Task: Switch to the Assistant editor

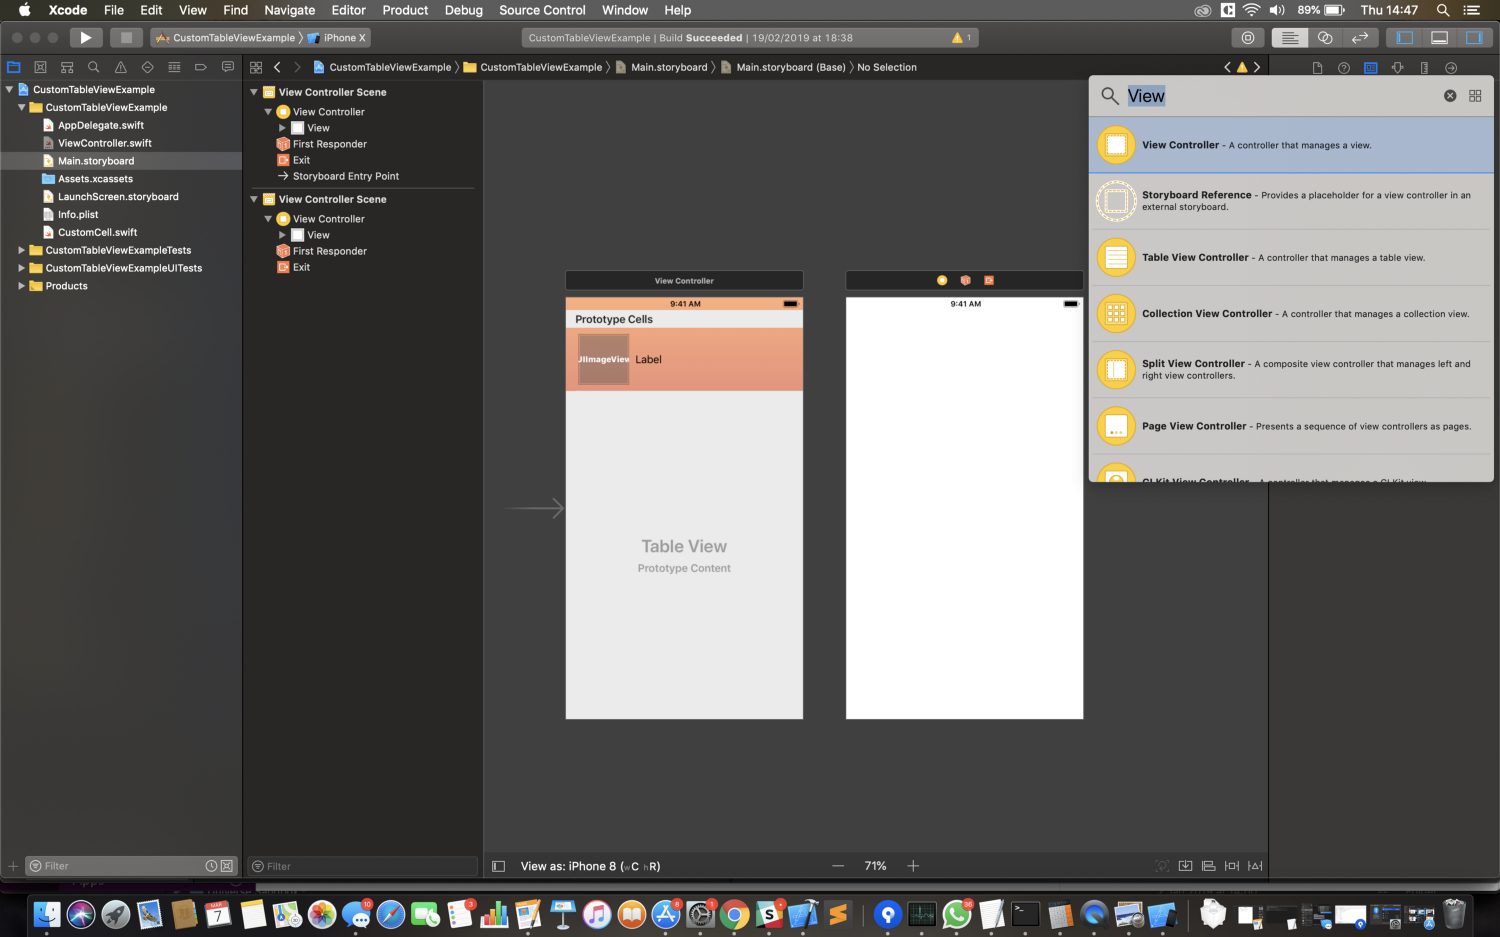Action: 1325,38
